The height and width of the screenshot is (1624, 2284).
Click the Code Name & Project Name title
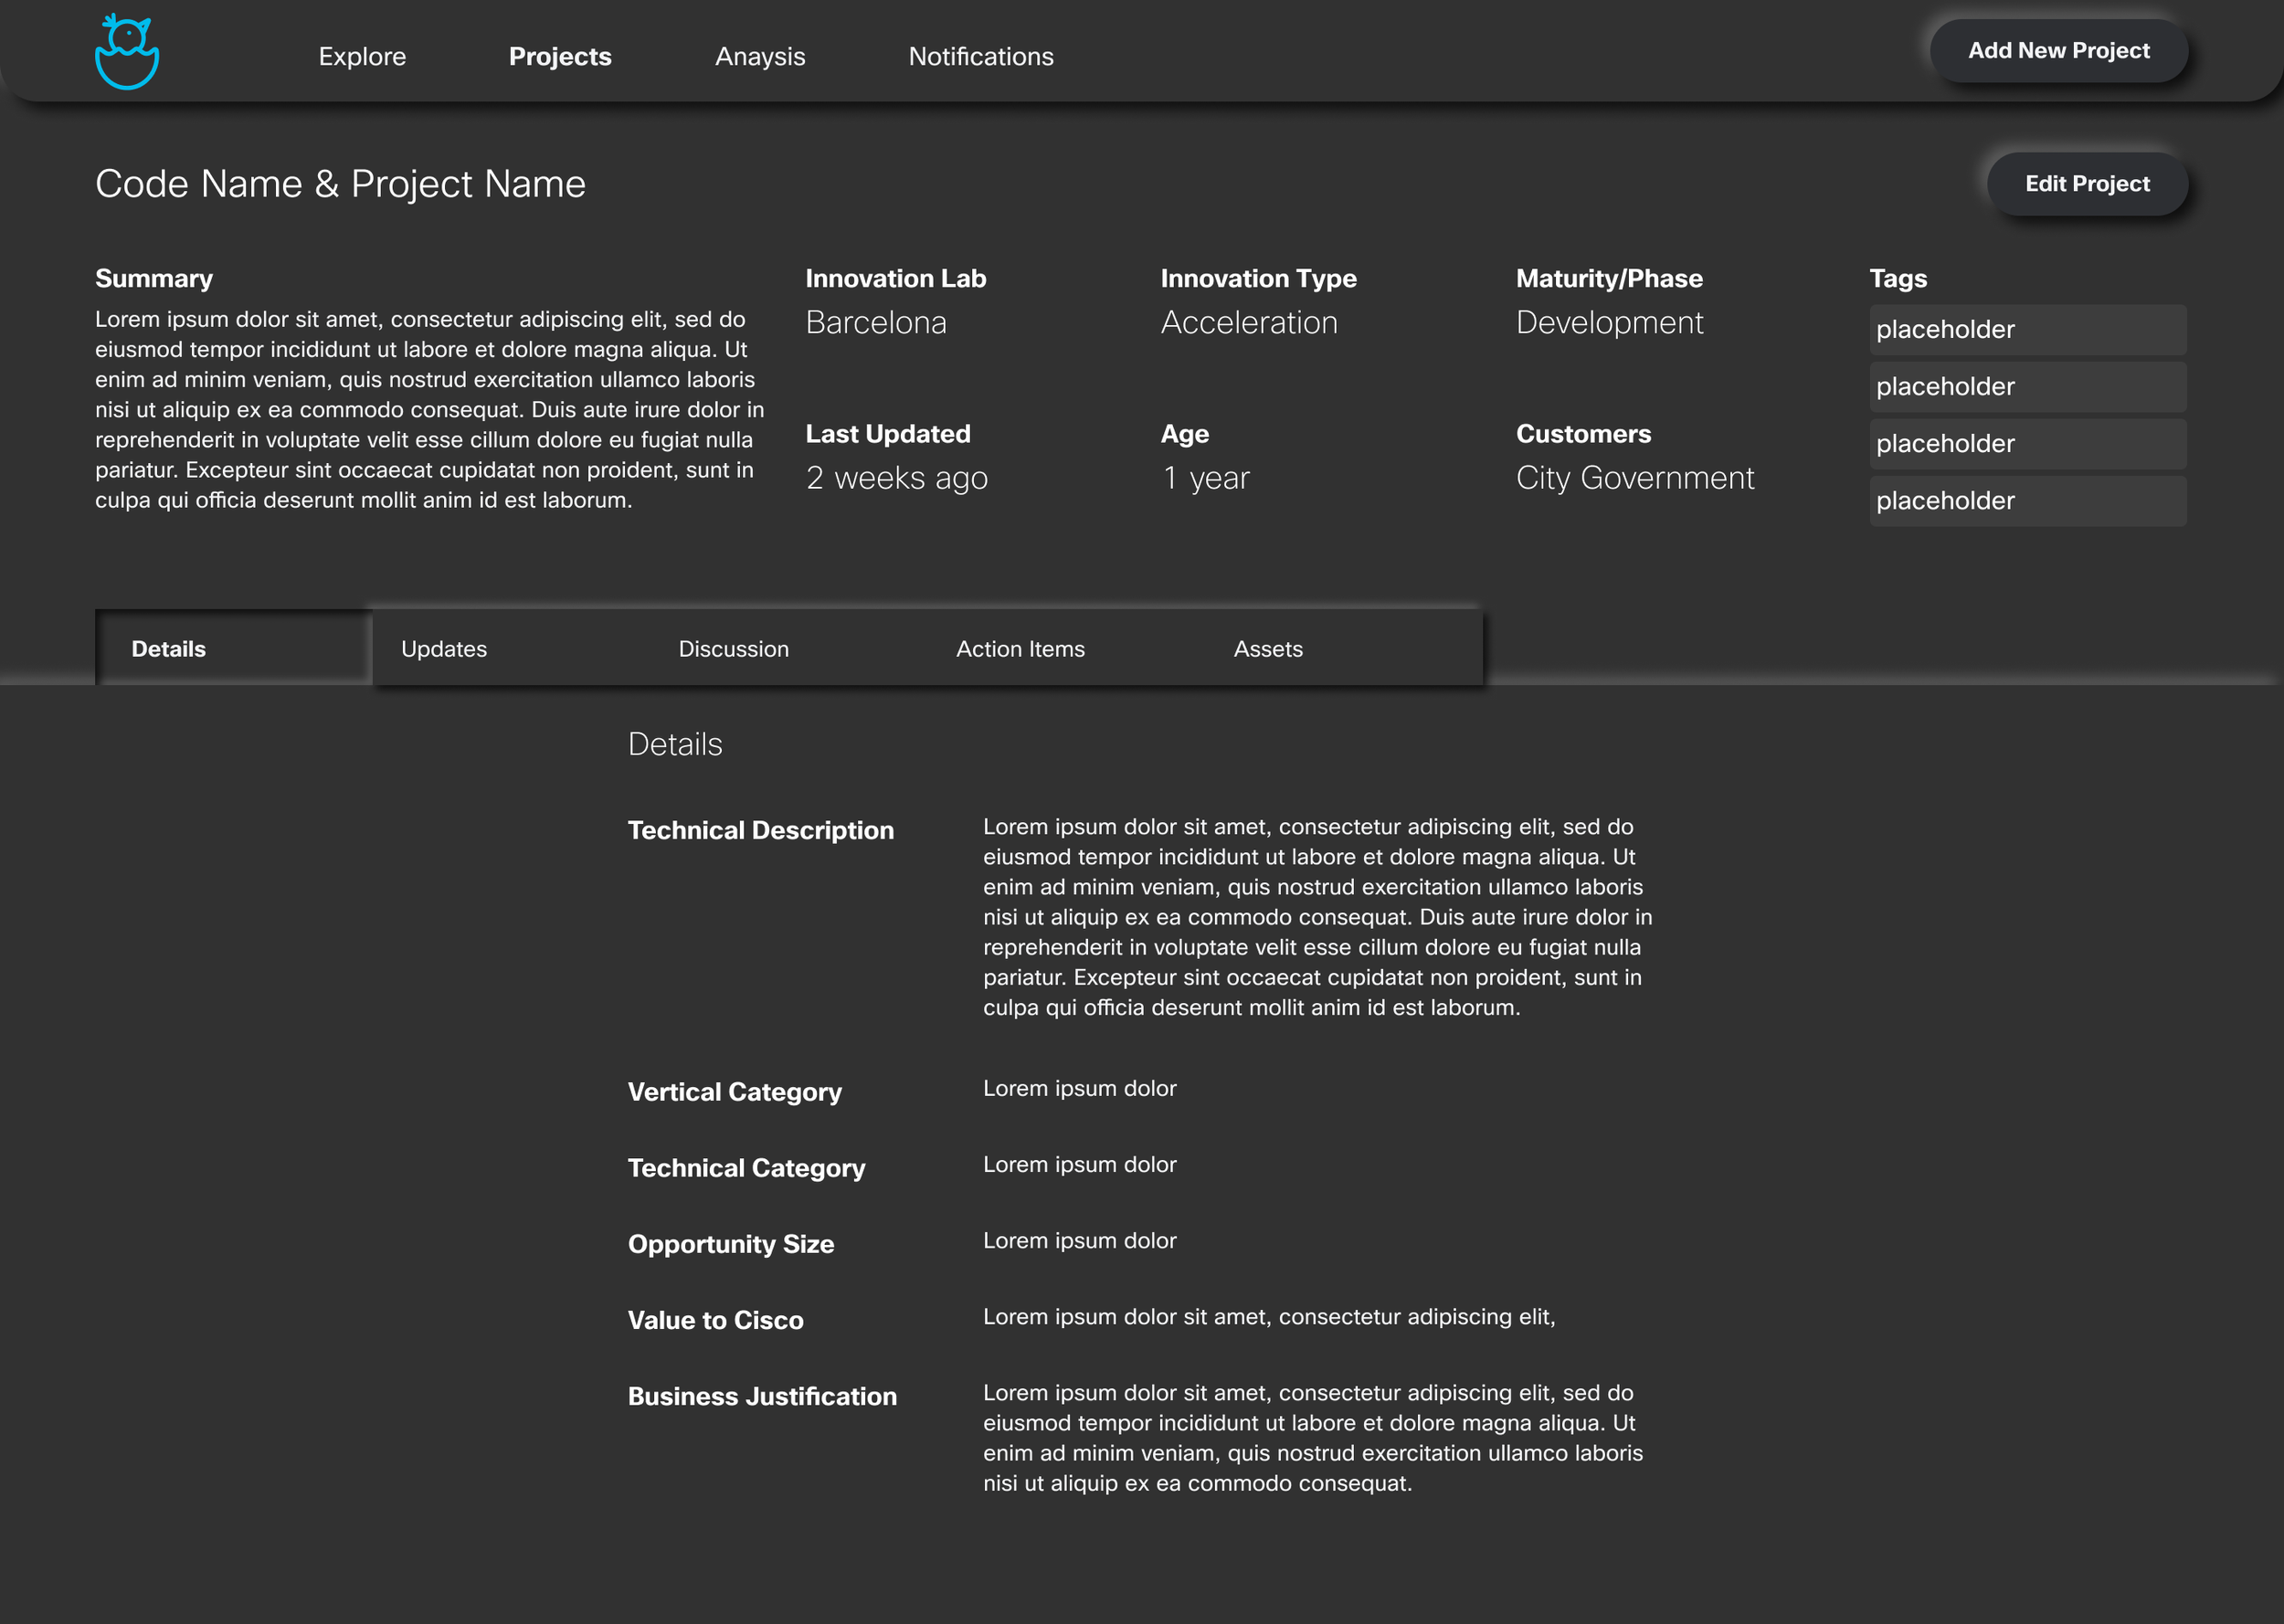pyautogui.click(x=340, y=184)
